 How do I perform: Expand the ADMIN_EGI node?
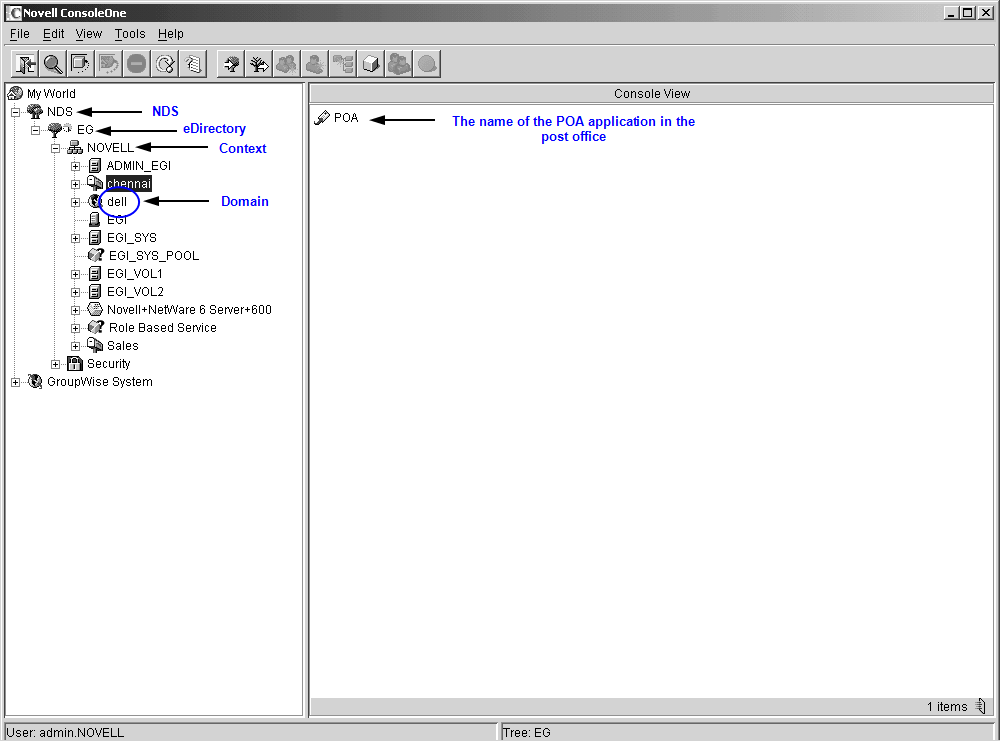tap(75, 166)
